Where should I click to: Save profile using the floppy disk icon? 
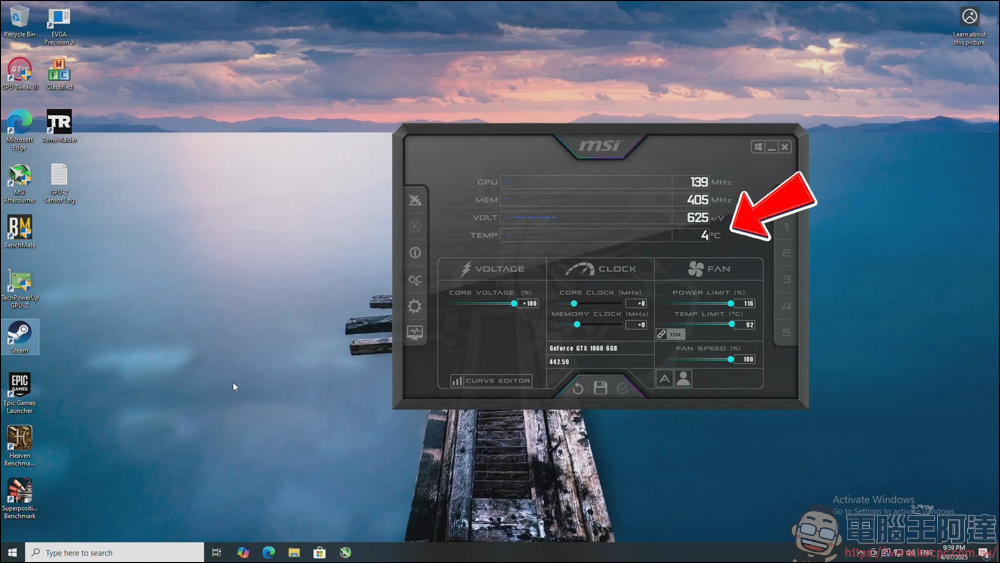click(600, 388)
